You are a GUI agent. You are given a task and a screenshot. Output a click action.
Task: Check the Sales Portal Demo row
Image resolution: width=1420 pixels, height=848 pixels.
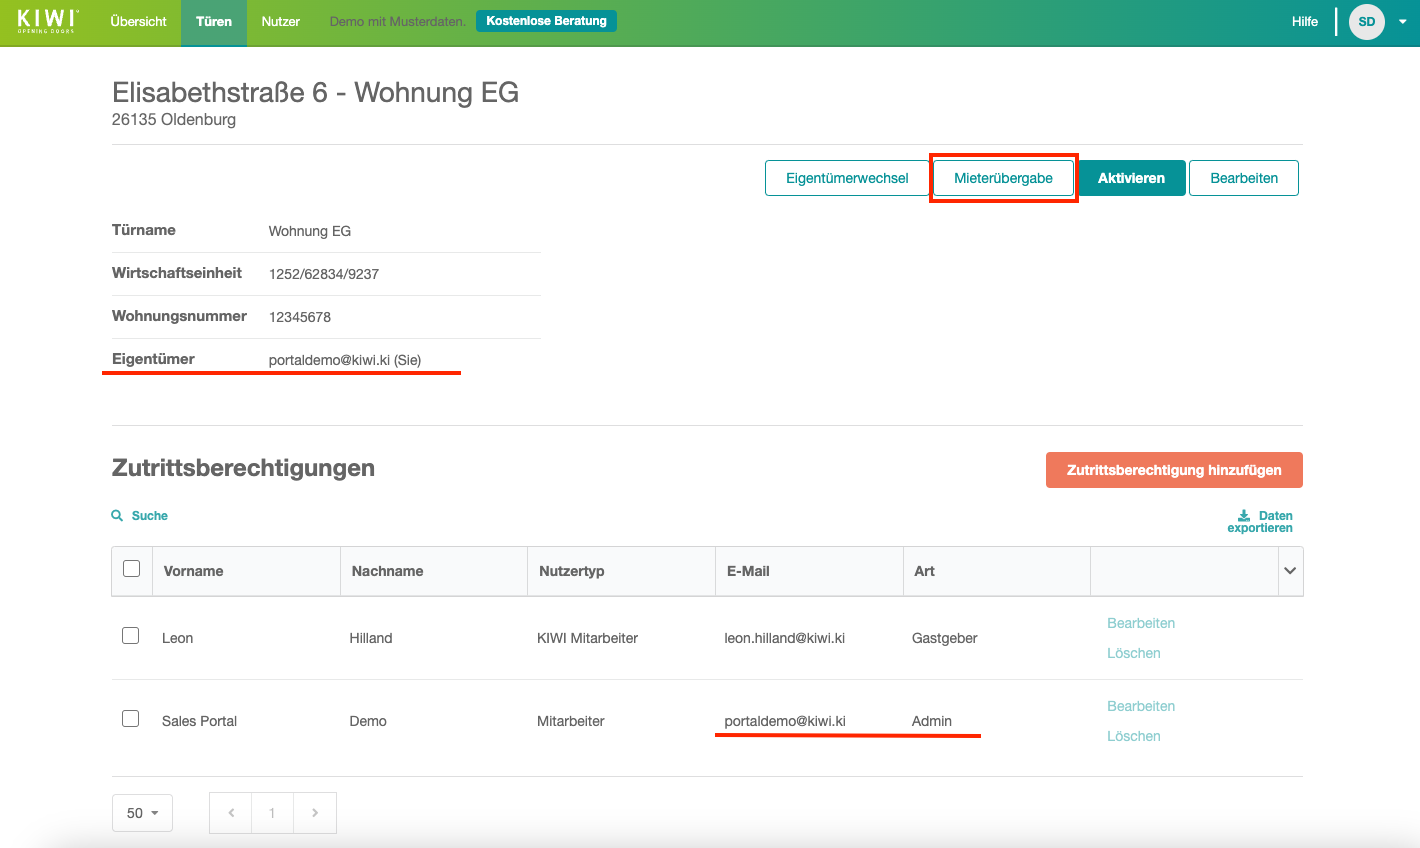(130, 719)
